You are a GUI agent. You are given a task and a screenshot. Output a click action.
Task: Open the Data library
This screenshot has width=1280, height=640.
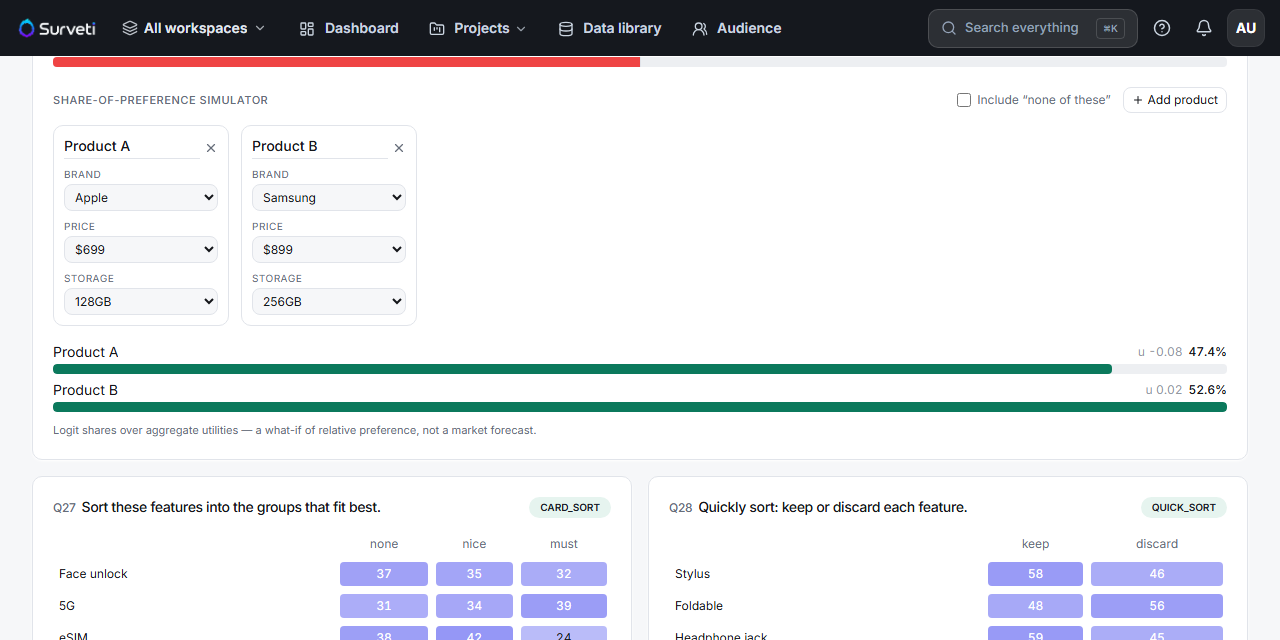pos(610,28)
